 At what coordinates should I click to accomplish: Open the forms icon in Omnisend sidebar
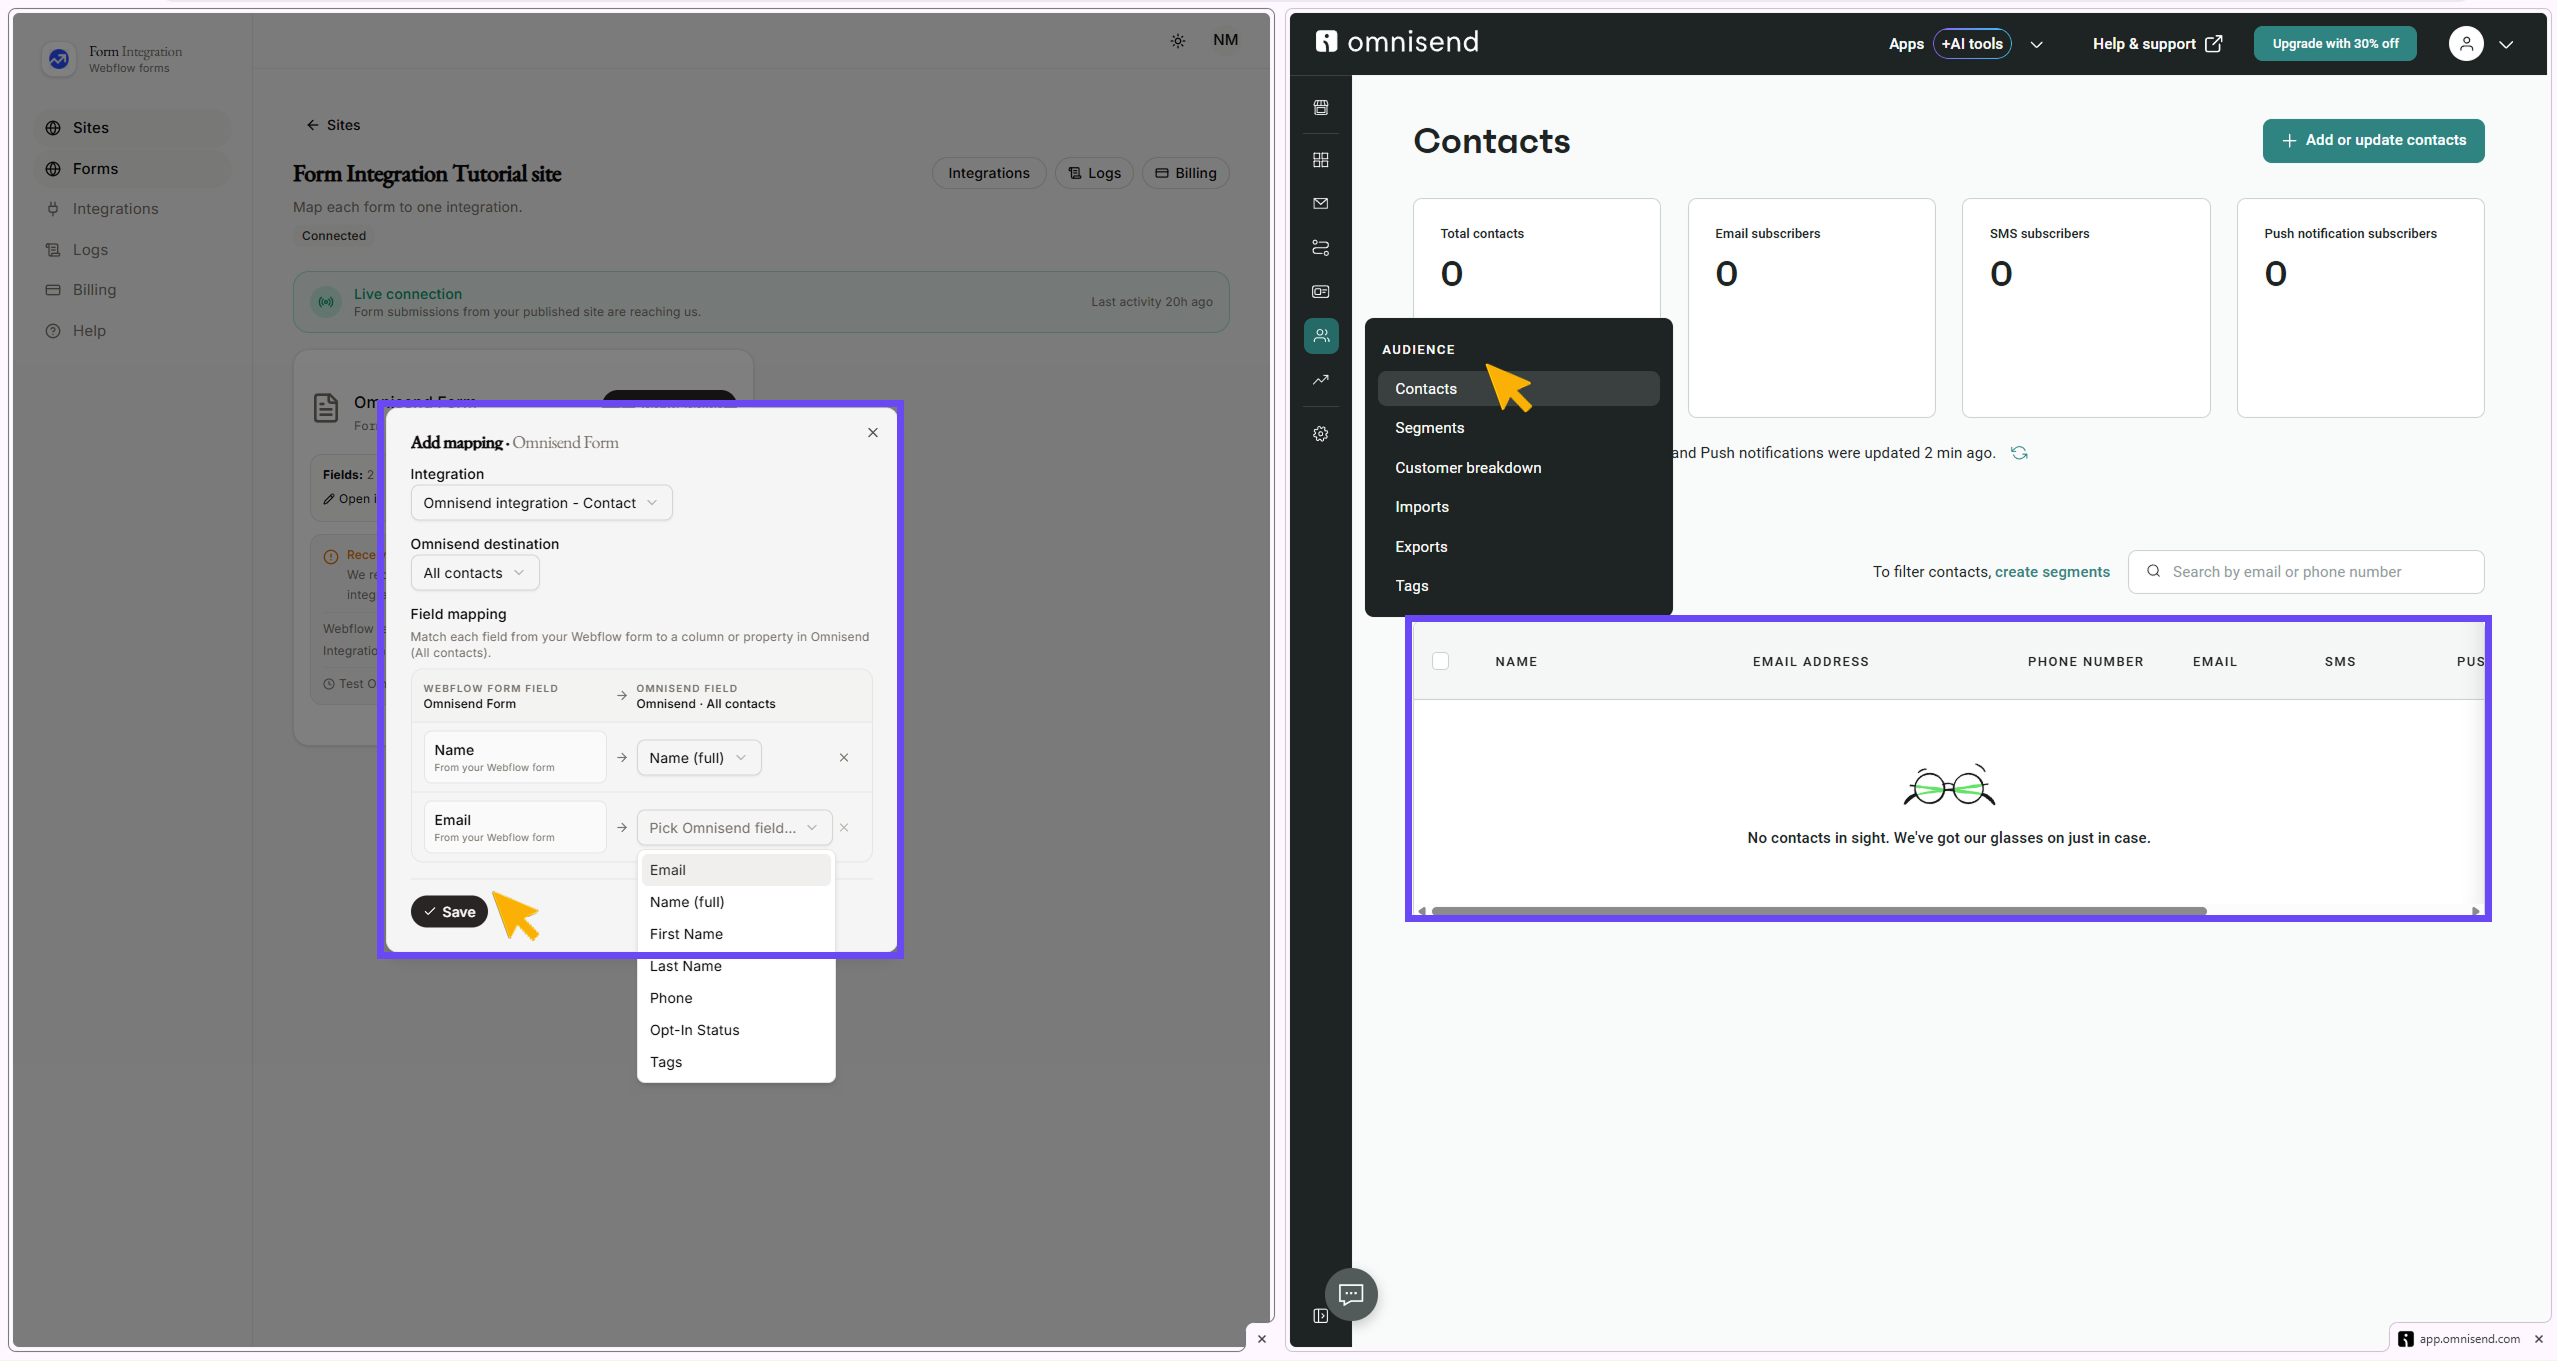click(1320, 292)
